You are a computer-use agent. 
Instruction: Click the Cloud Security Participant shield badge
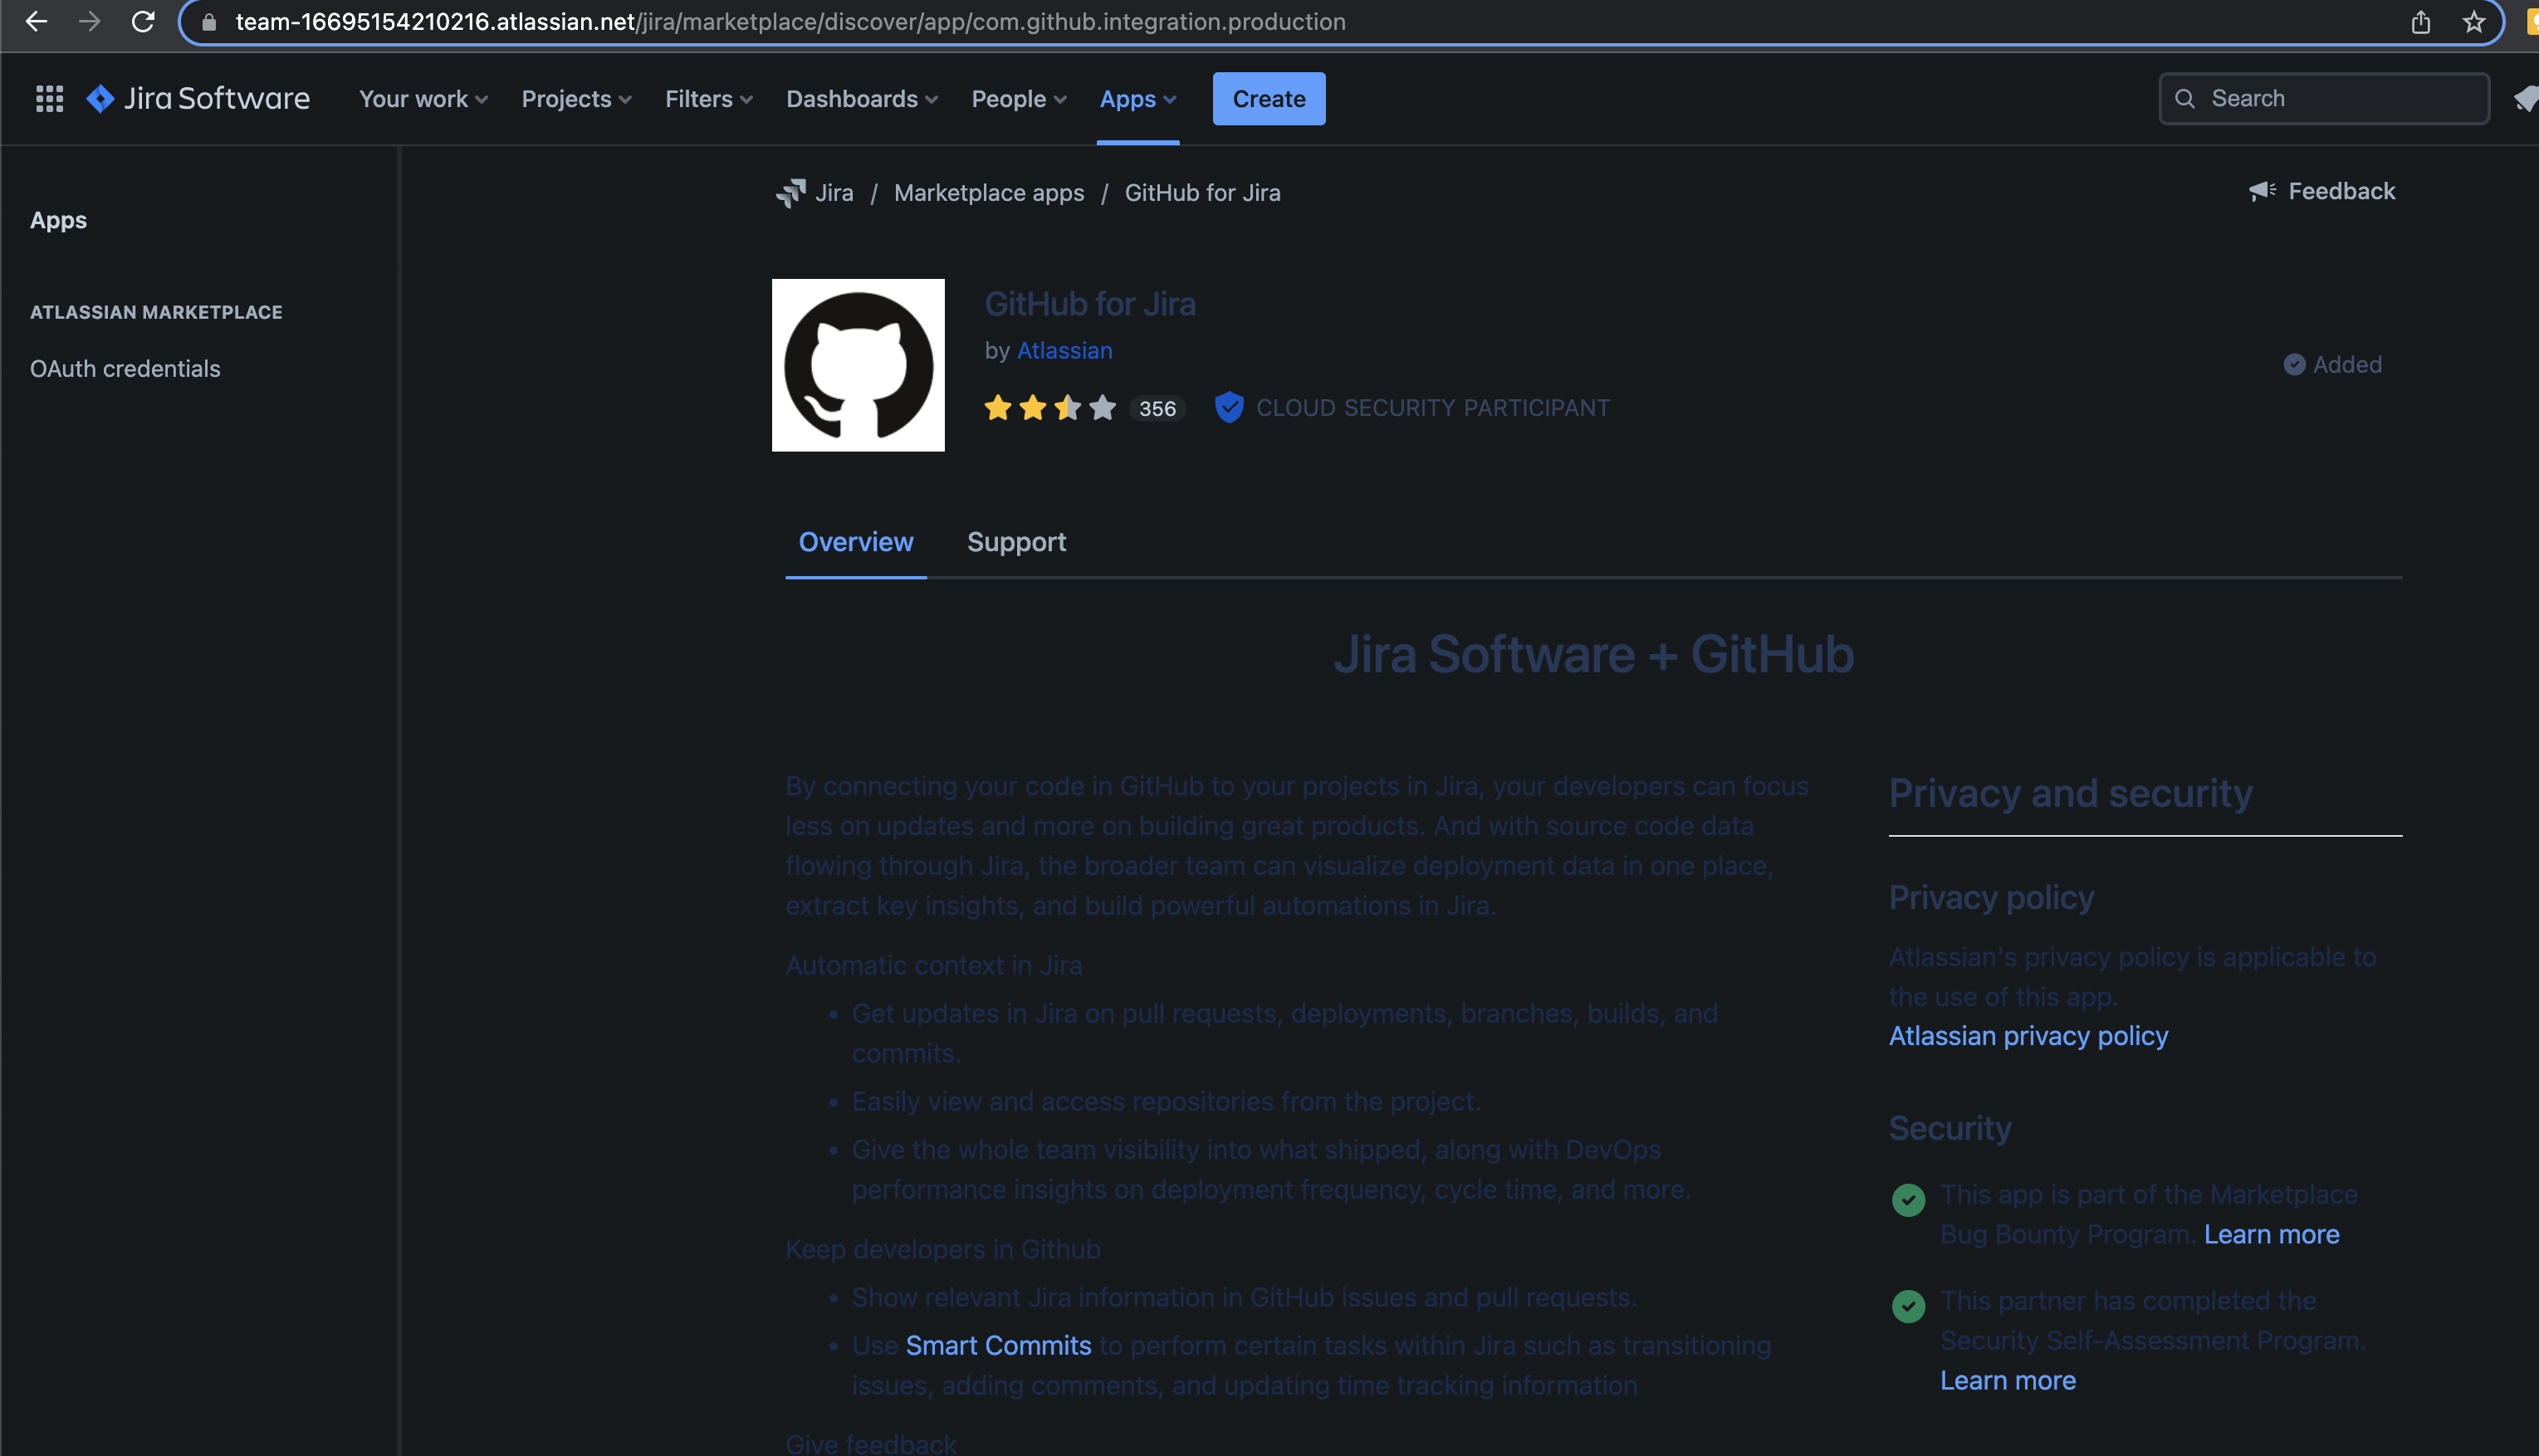1229,407
